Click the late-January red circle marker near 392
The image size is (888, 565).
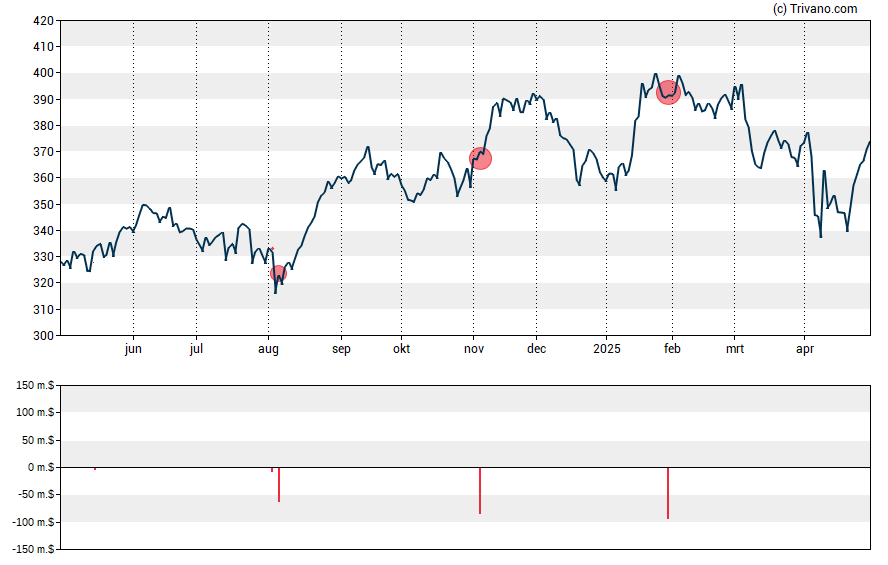click(x=668, y=92)
